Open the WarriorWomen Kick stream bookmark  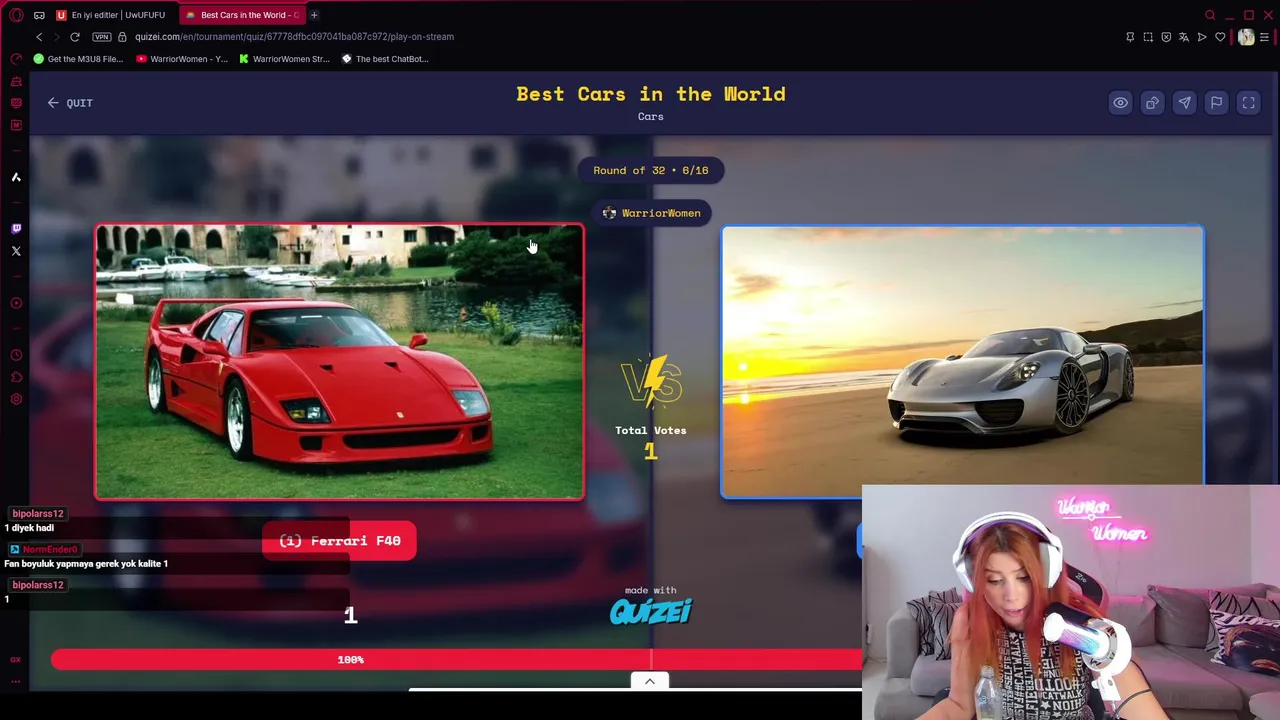coord(284,59)
